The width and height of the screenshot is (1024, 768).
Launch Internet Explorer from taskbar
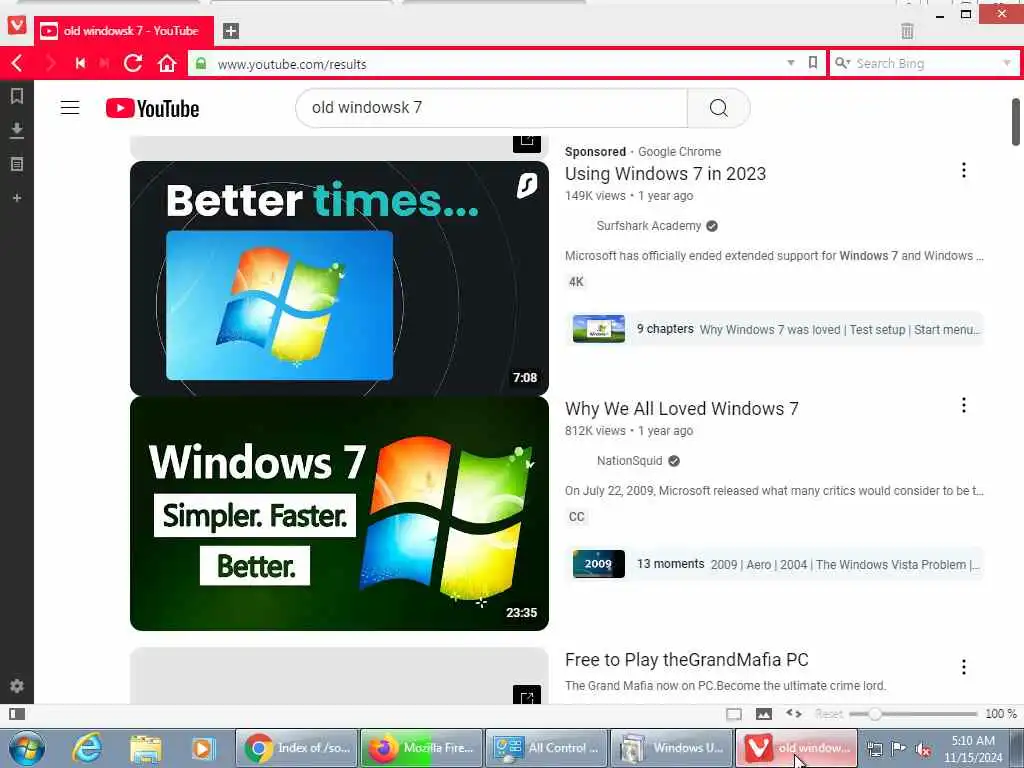[x=87, y=748]
